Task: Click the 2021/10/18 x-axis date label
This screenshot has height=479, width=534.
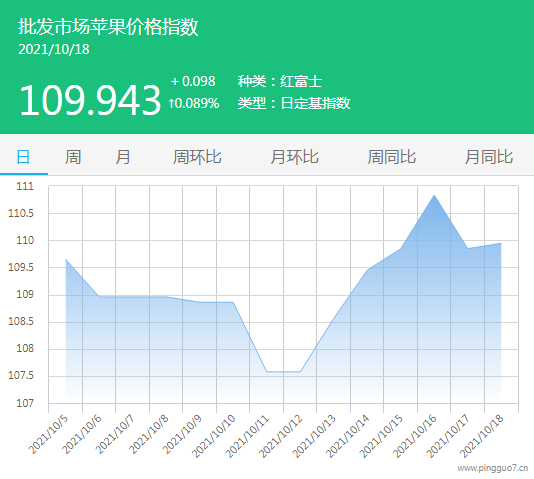Action: tap(481, 436)
